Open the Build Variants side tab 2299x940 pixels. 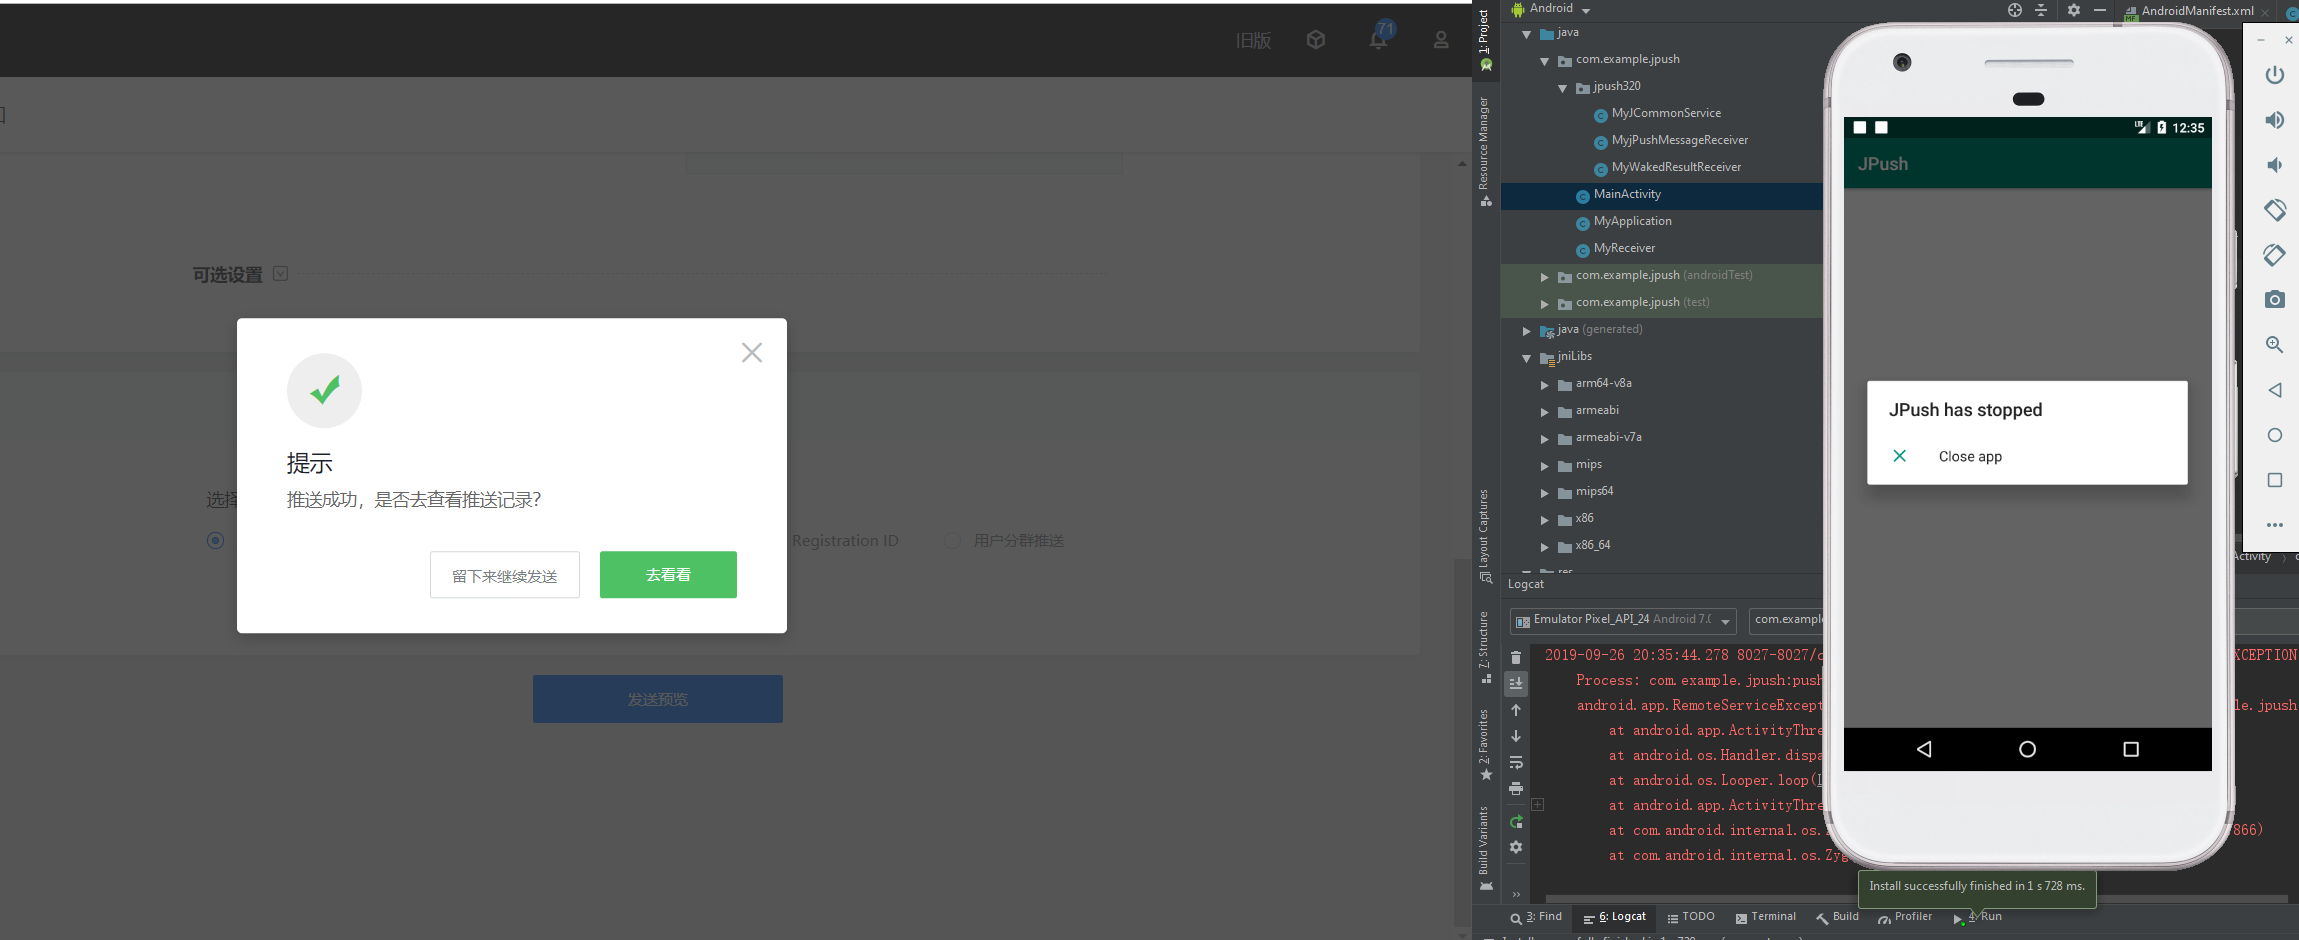coord(1485,848)
